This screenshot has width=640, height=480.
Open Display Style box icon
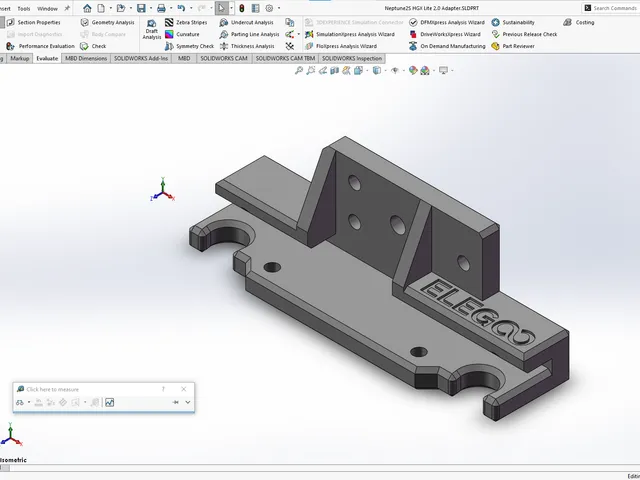tap(377, 71)
